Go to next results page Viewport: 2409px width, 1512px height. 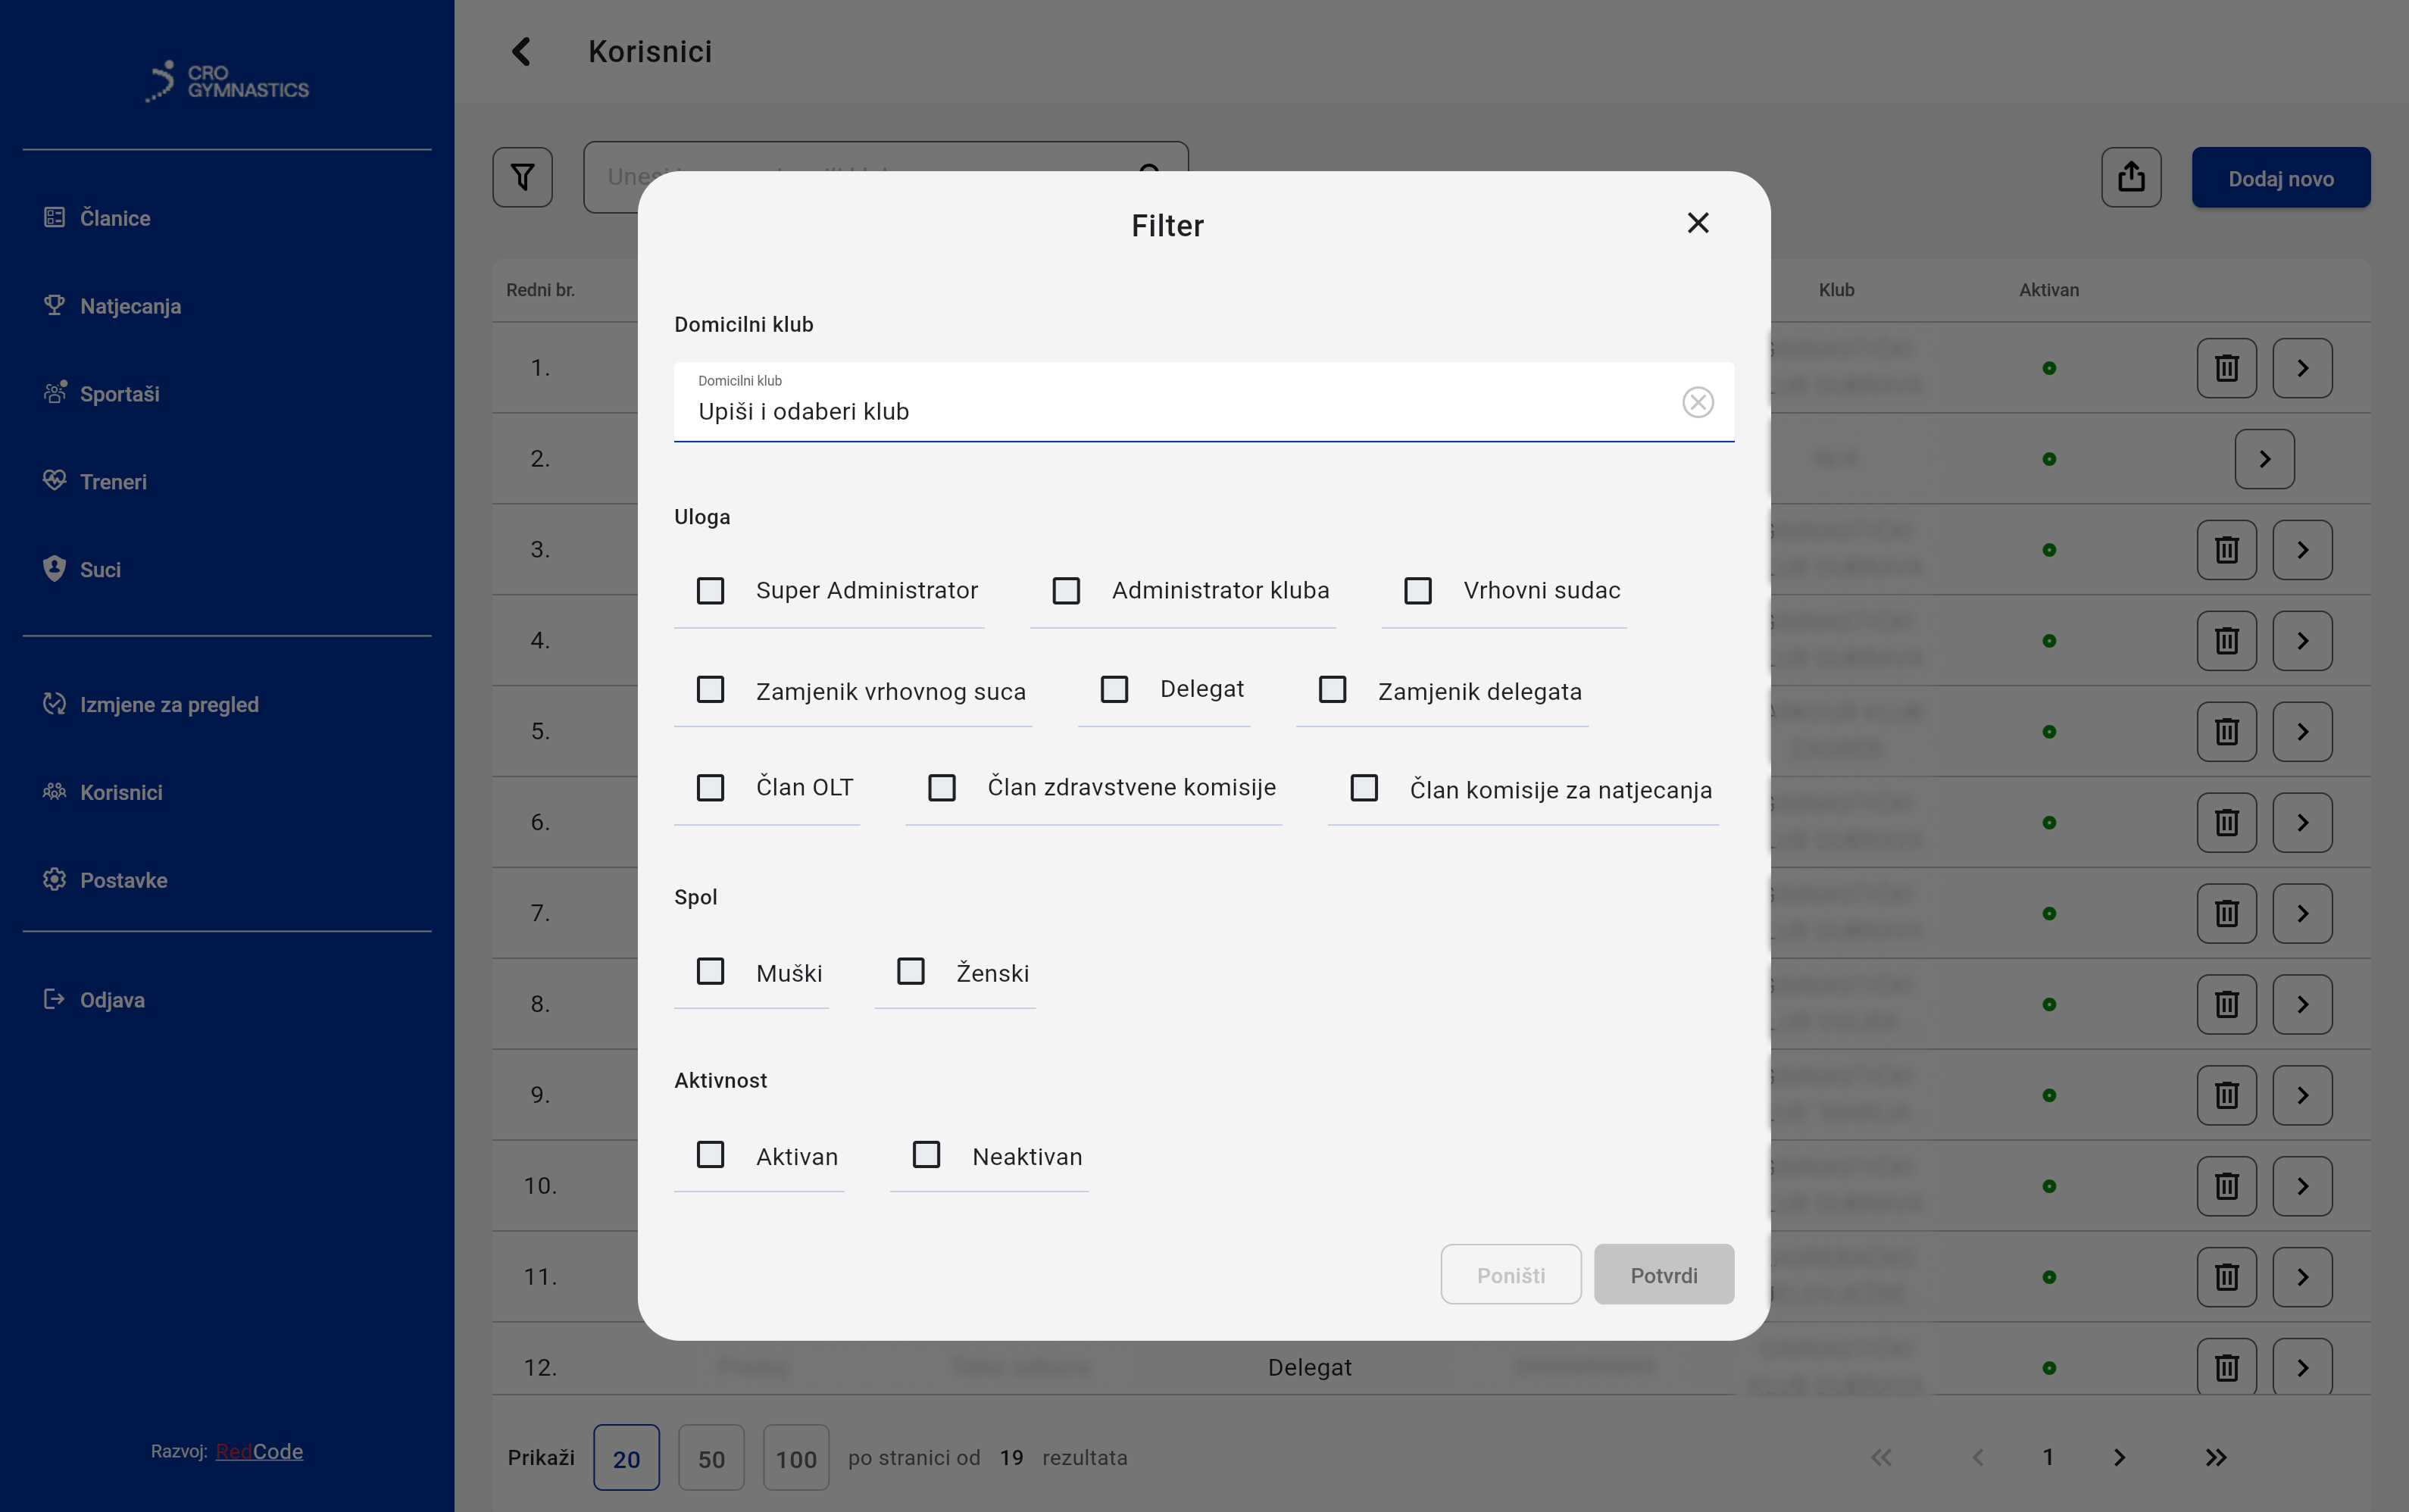[2119, 1457]
